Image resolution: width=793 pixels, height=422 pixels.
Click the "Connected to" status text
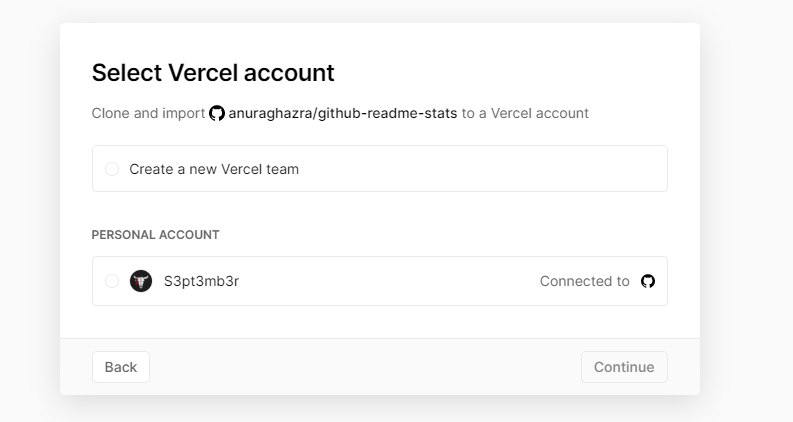pyautogui.click(x=584, y=281)
